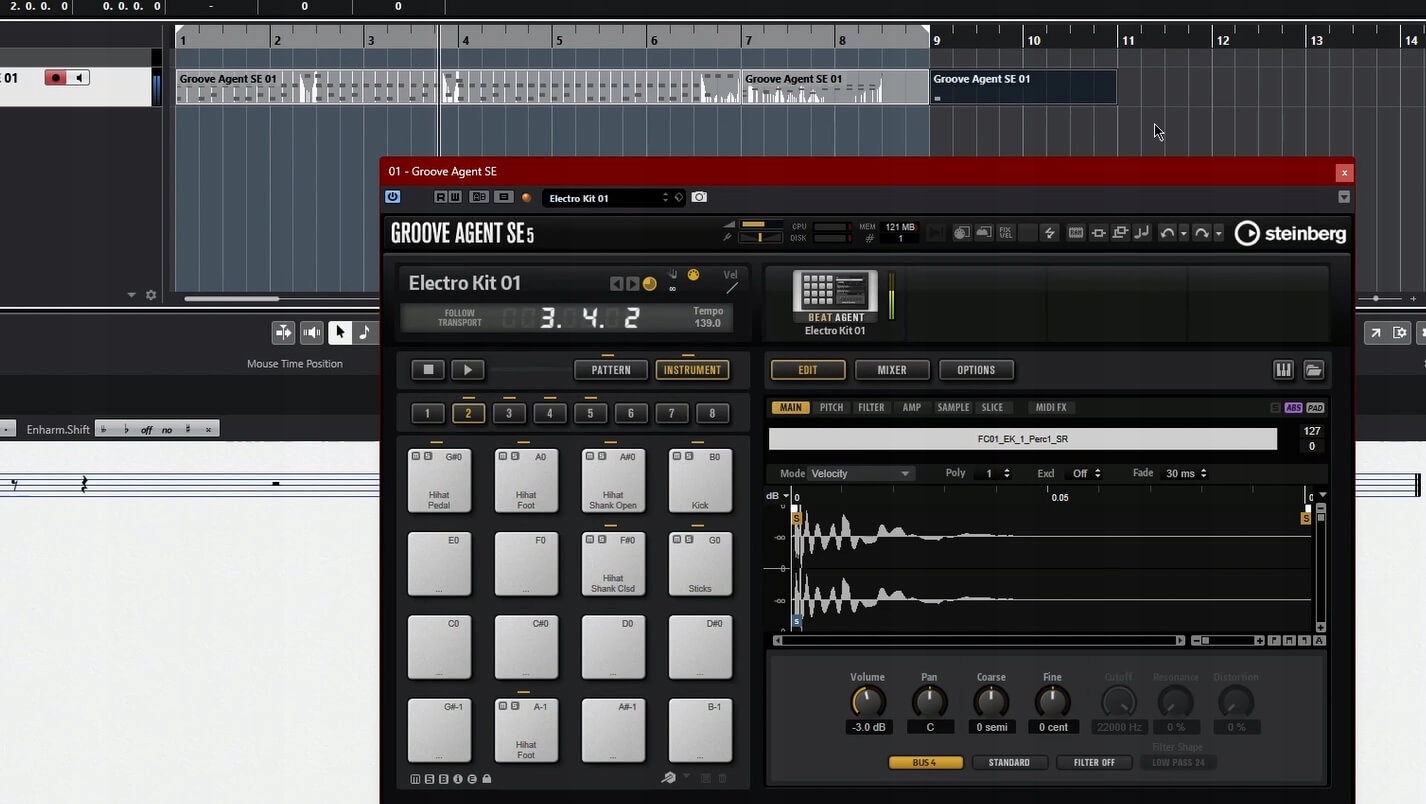
Task: Enable Write automation W button
Action: point(455,197)
